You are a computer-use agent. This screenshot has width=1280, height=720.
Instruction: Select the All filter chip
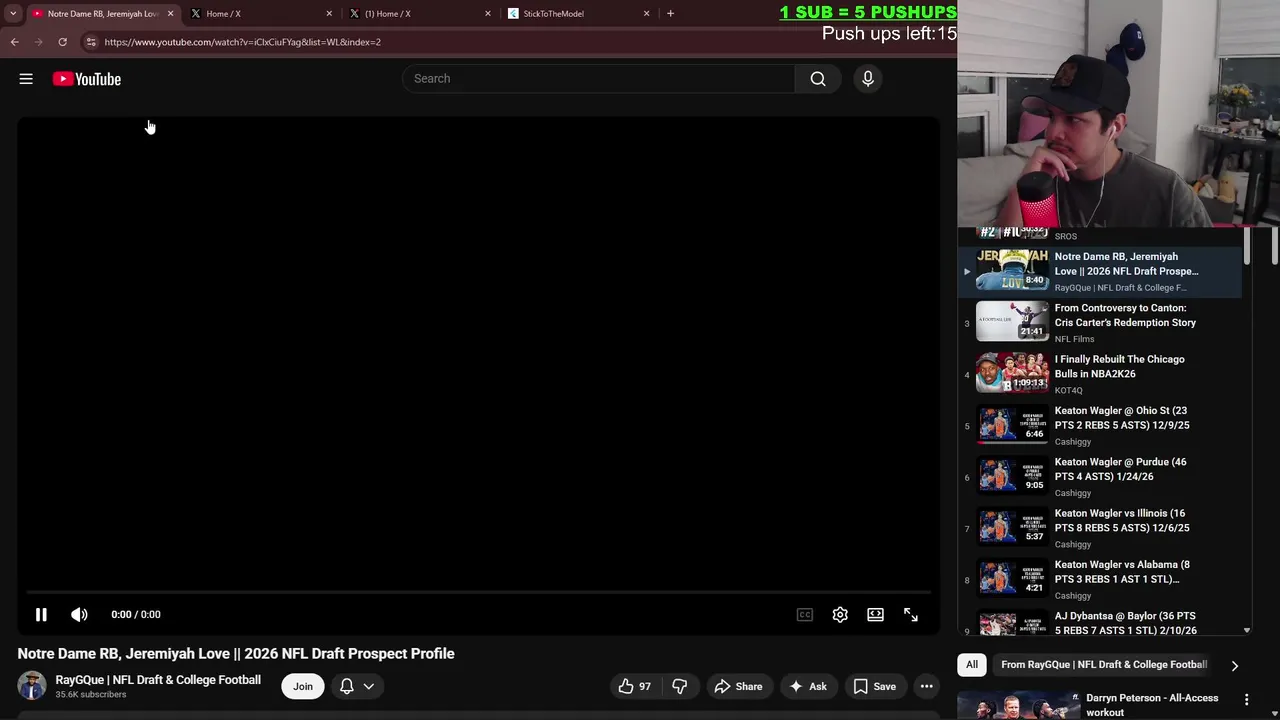[972, 664]
